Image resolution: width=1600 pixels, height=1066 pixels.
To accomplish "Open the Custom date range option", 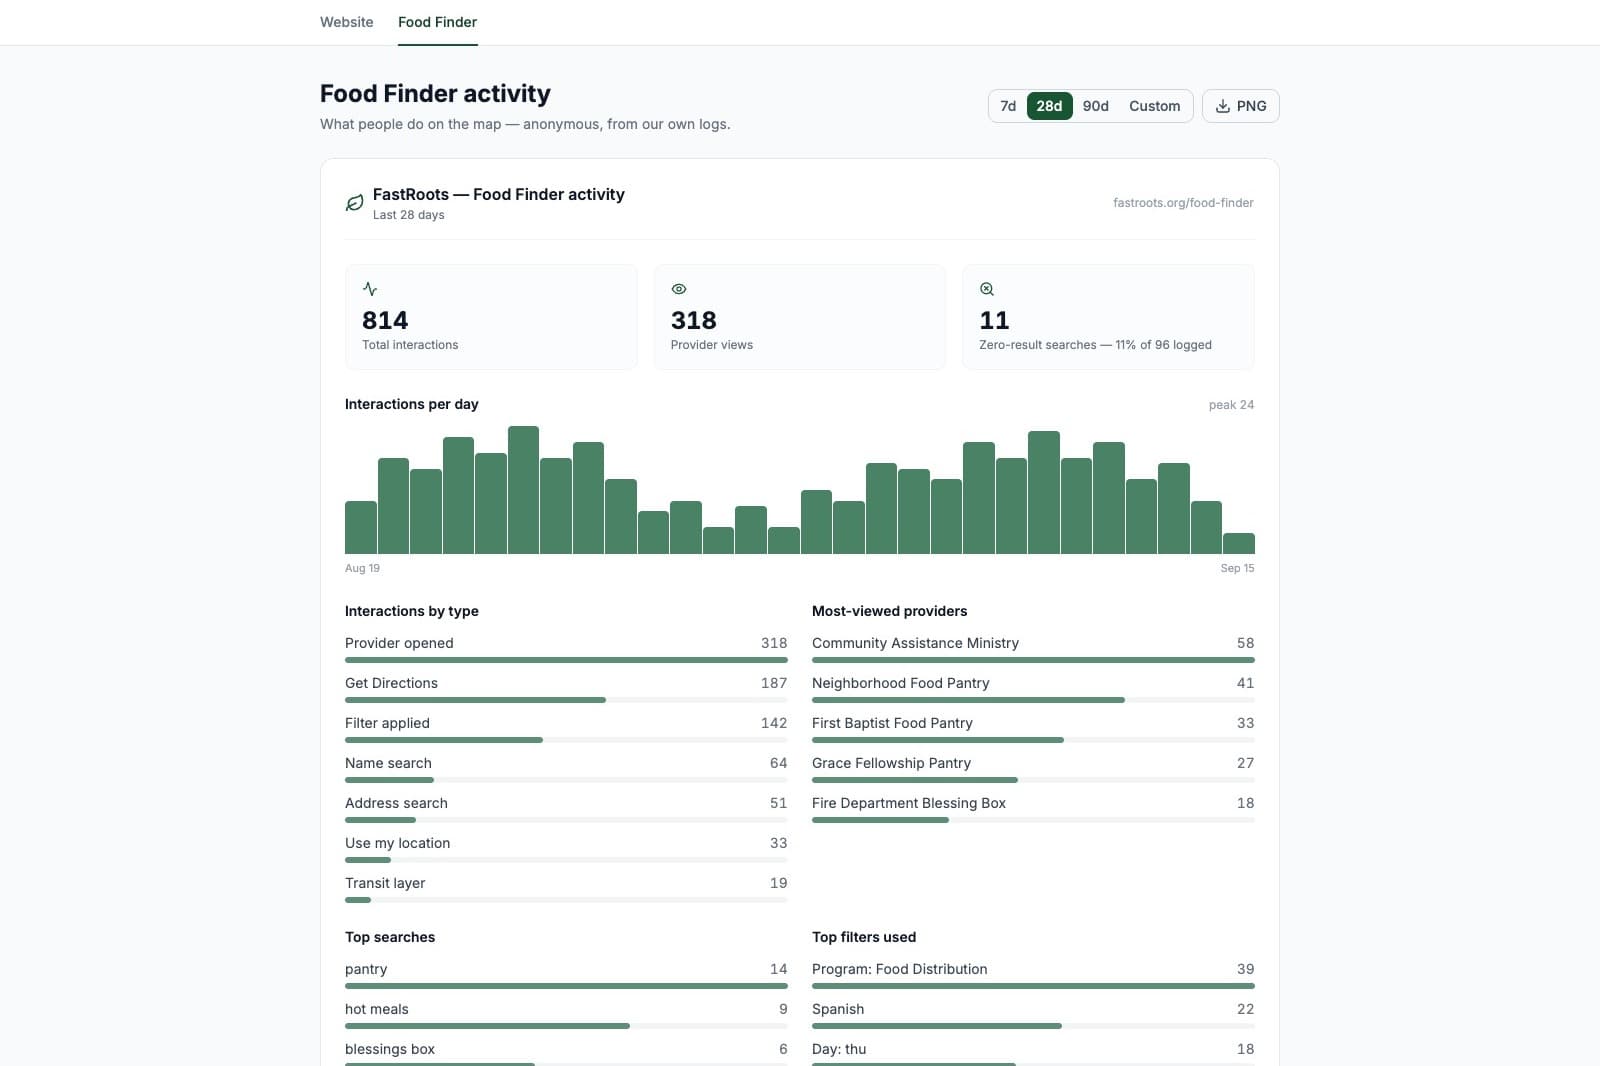I will (x=1155, y=106).
